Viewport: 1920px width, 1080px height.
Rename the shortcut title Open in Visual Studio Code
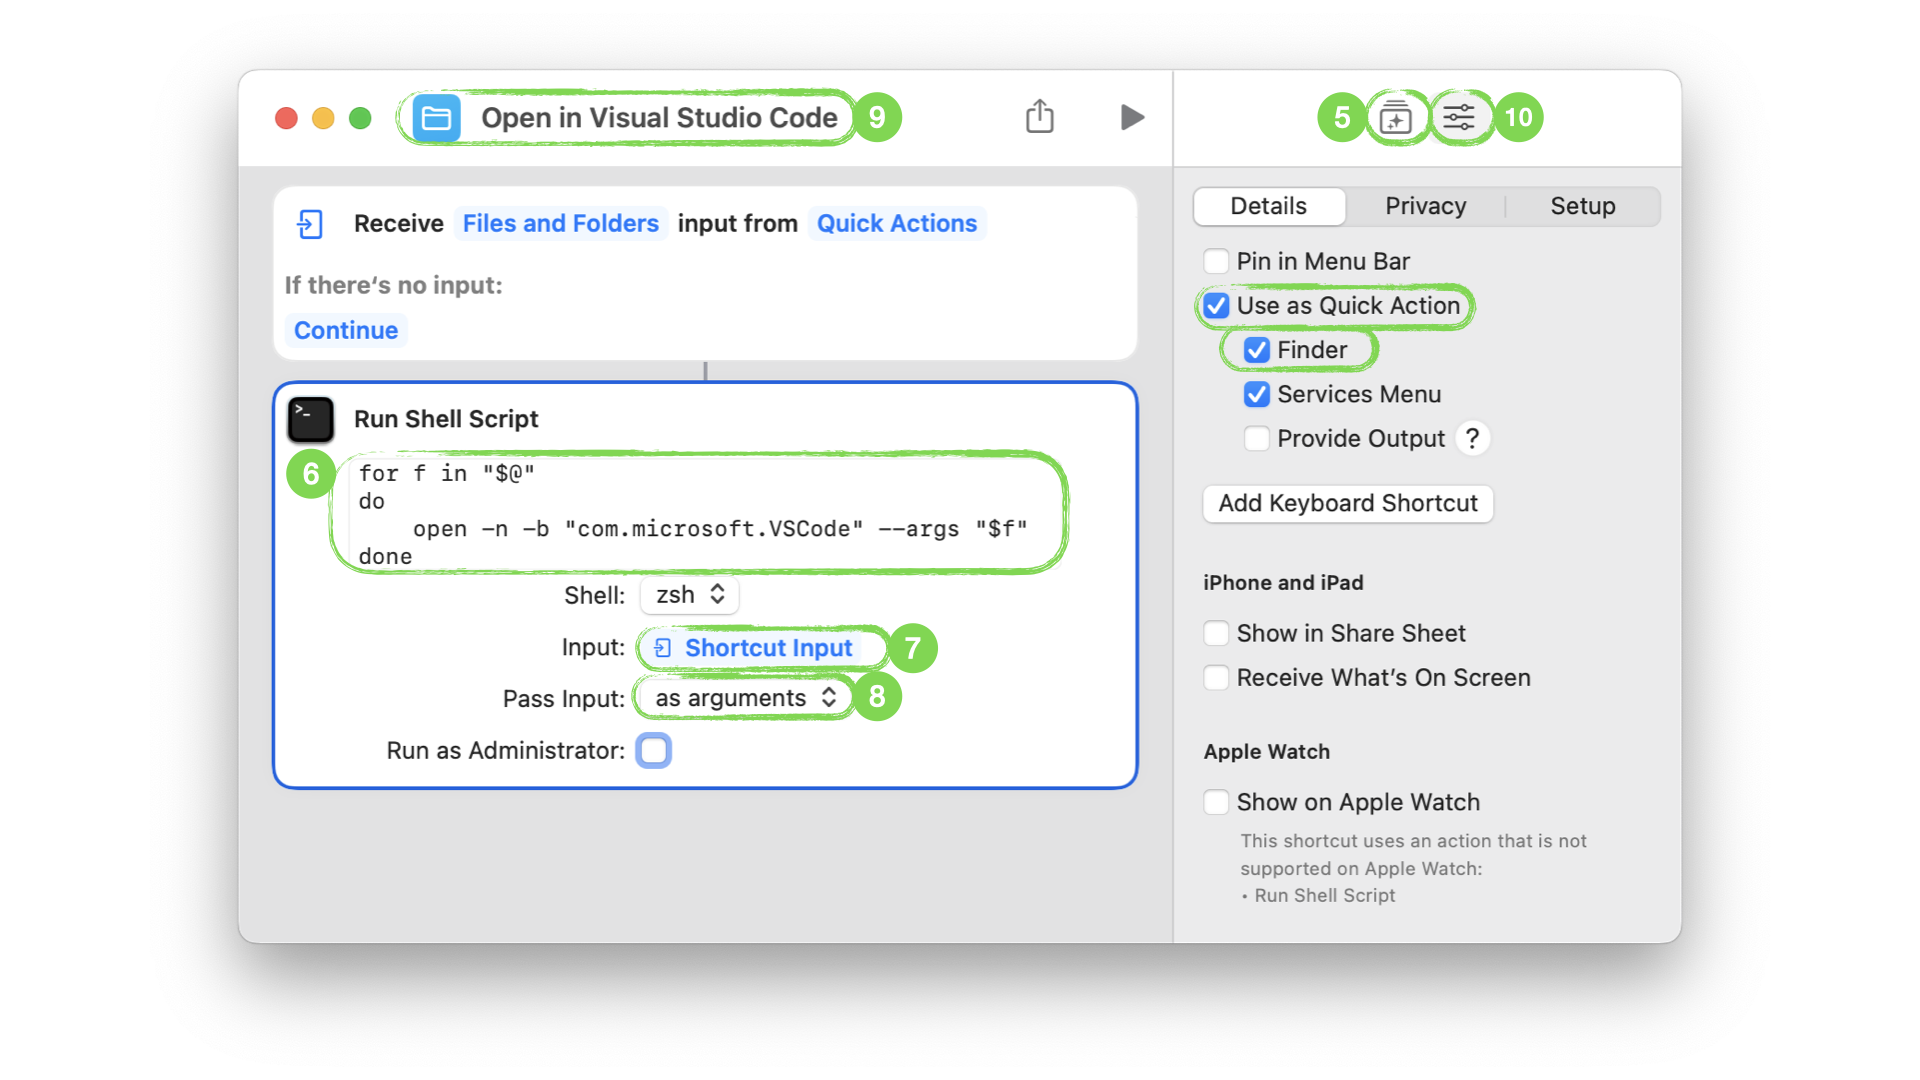tap(659, 118)
